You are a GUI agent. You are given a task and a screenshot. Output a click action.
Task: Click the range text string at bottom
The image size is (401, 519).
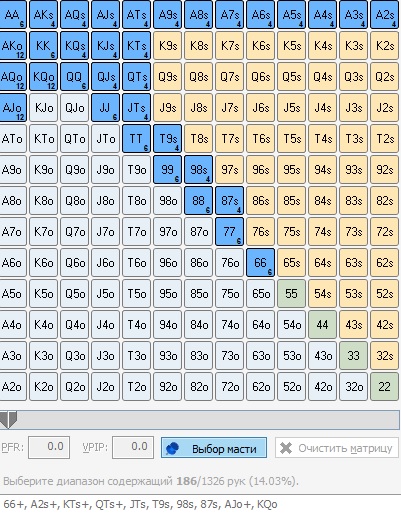point(140,504)
